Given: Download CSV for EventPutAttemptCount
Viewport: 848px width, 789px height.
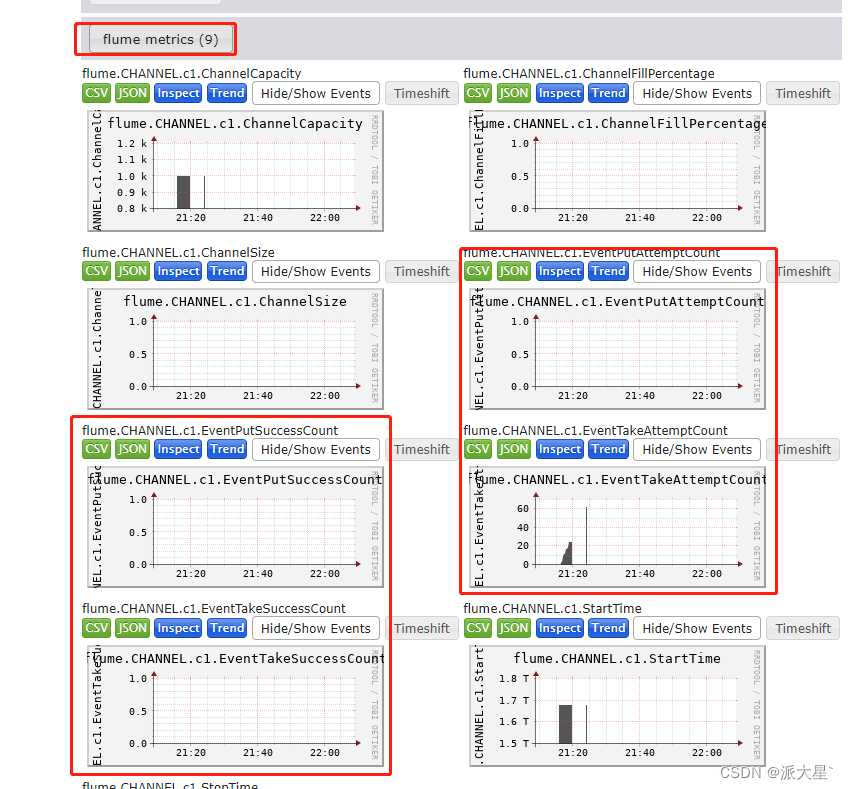Looking at the screenshot, I should coord(478,271).
